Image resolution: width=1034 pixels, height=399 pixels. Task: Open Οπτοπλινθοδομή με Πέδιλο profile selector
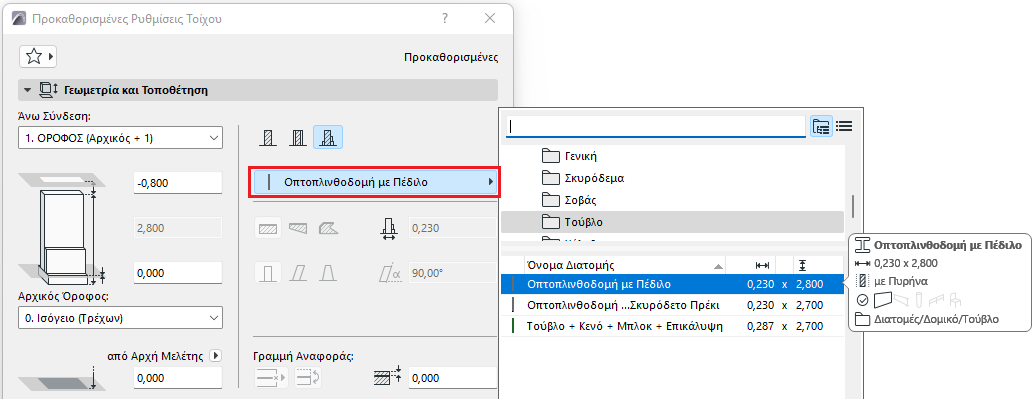[375, 182]
